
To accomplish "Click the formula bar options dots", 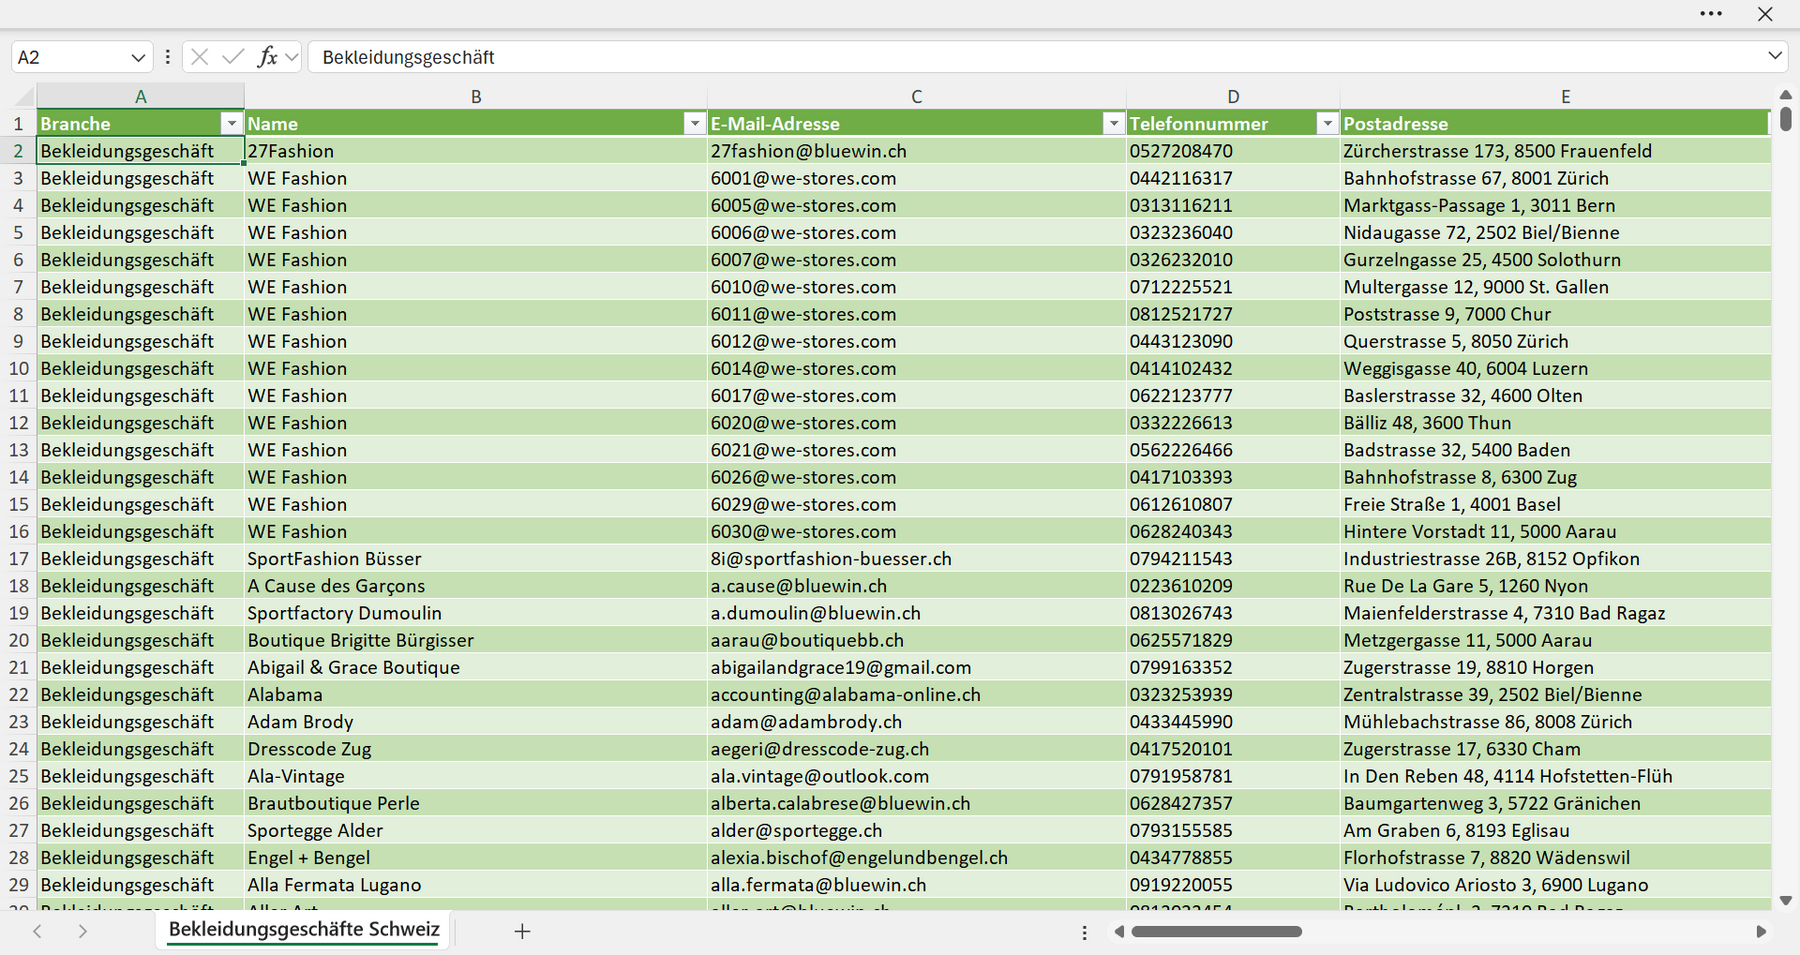I will [x=167, y=57].
